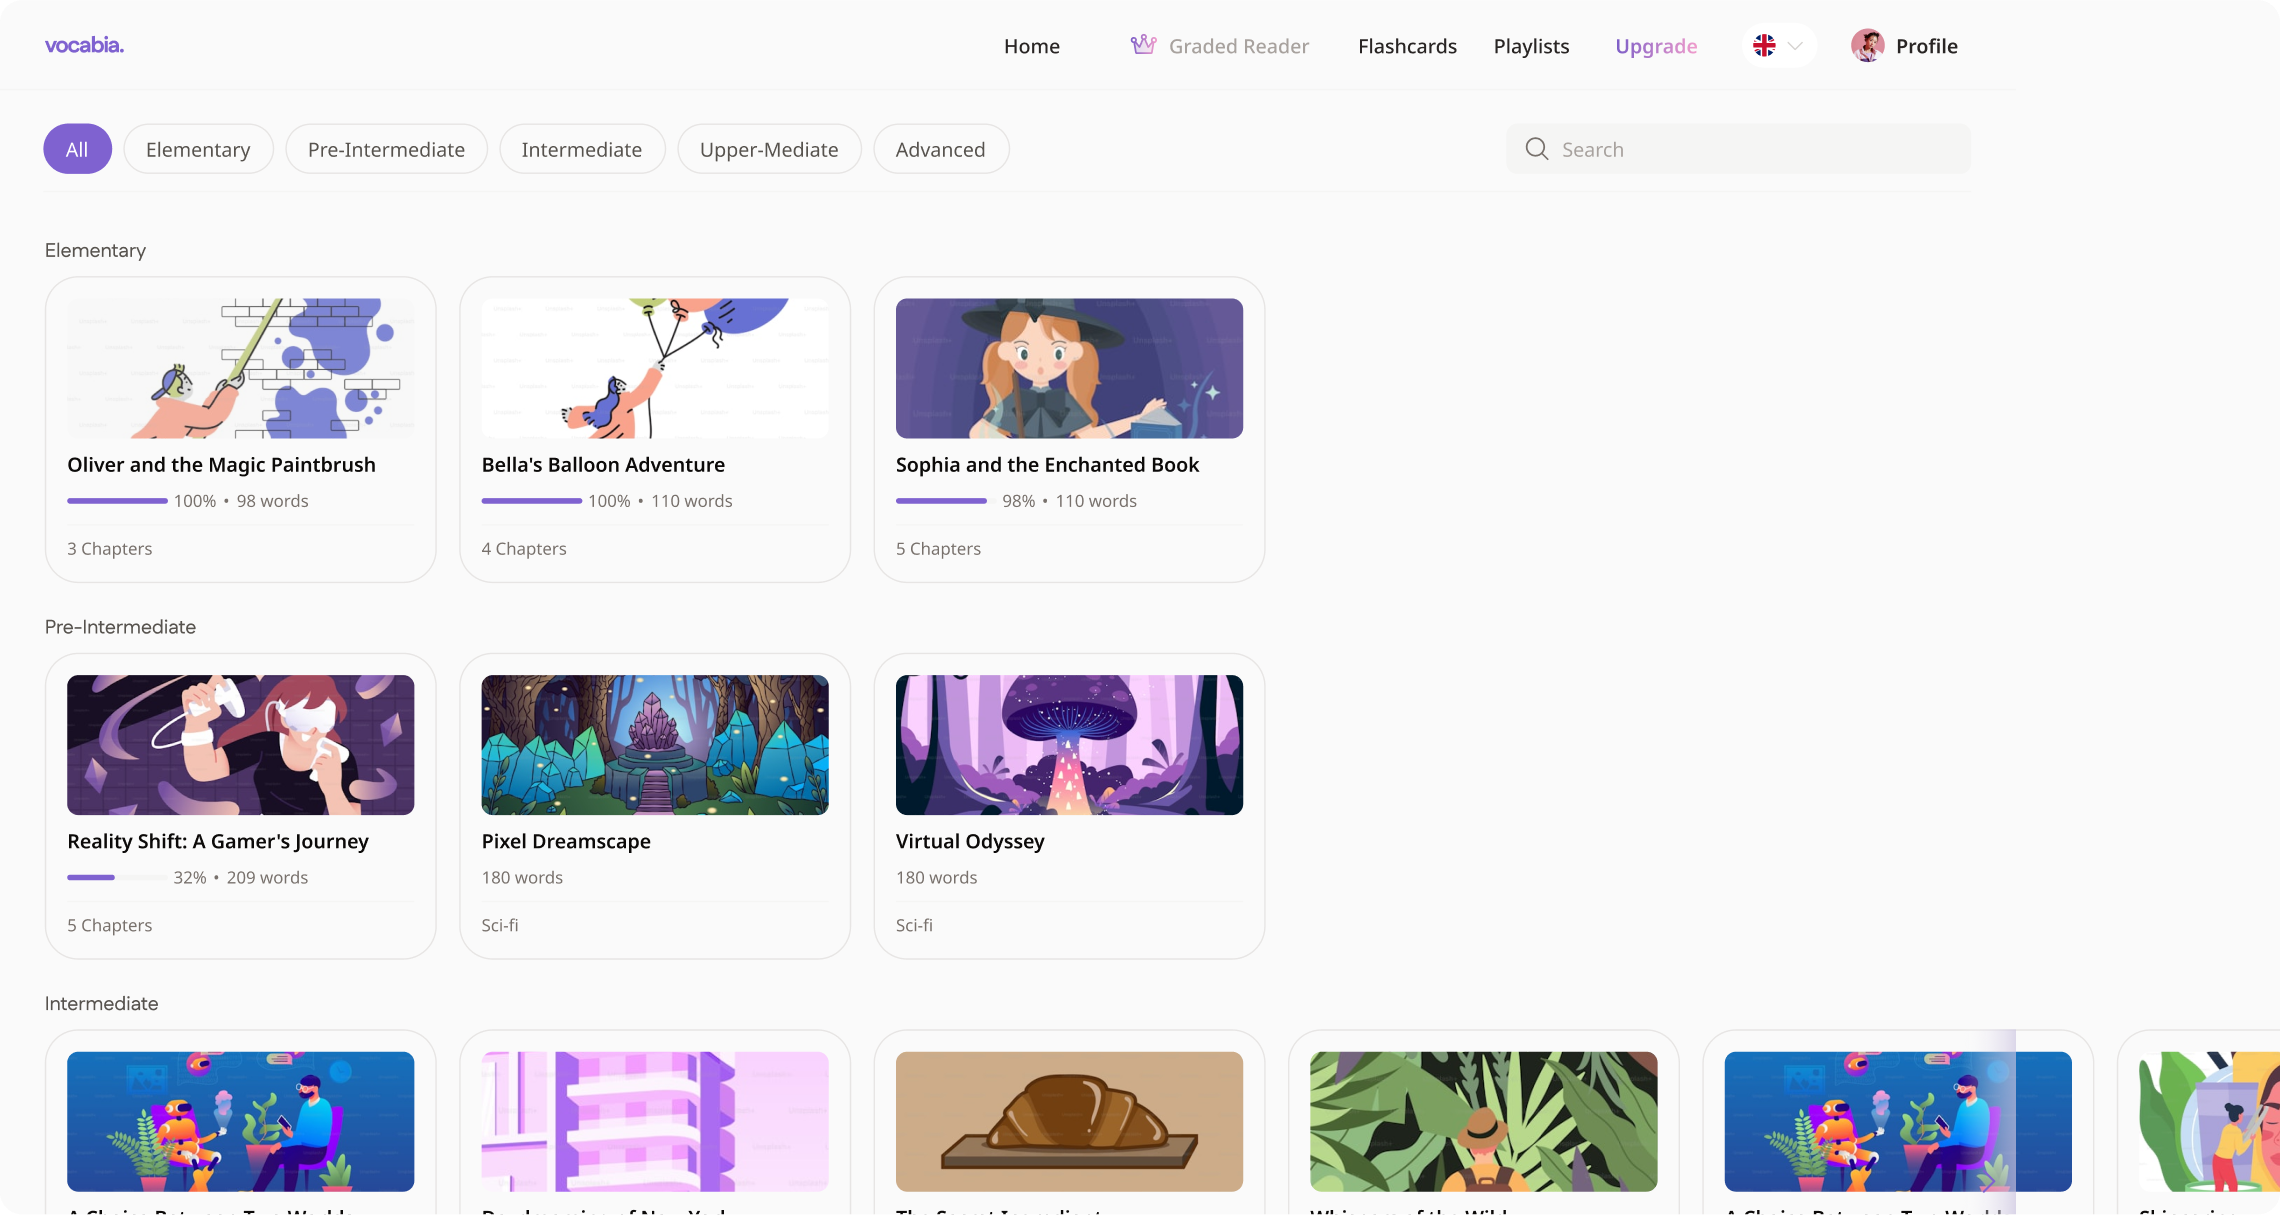
Task: Open Oliver and the Magic Paintbrush thumbnail
Action: coord(240,368)
